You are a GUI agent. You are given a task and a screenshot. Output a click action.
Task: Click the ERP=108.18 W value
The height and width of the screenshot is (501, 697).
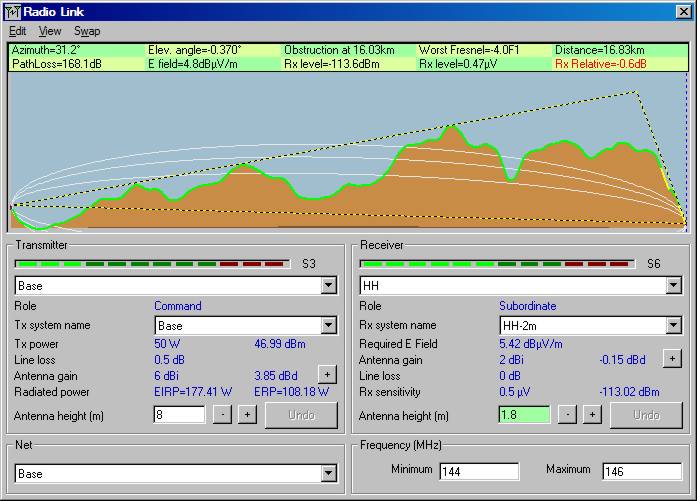coord(292,392)
